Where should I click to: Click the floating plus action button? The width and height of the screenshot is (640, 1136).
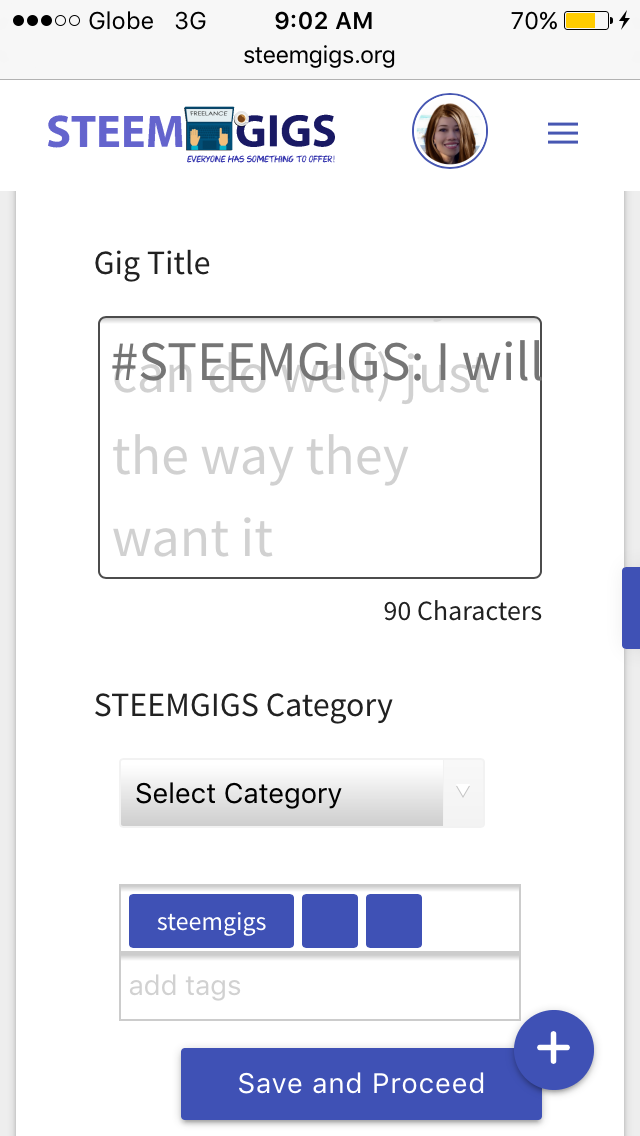point(553,1050)
